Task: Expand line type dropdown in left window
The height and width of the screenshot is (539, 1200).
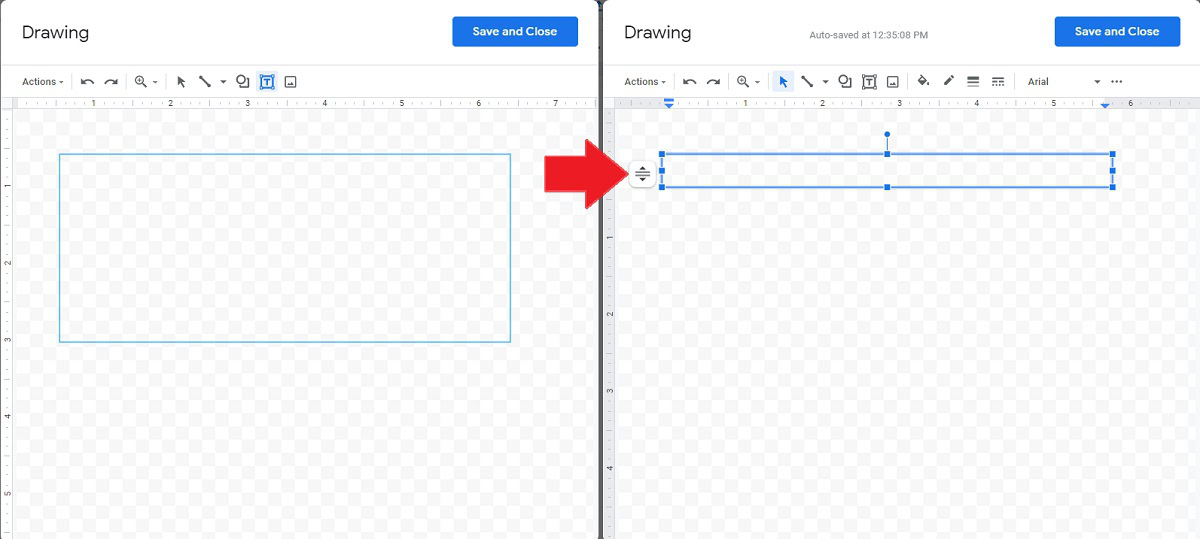Action: click(223, 82)
